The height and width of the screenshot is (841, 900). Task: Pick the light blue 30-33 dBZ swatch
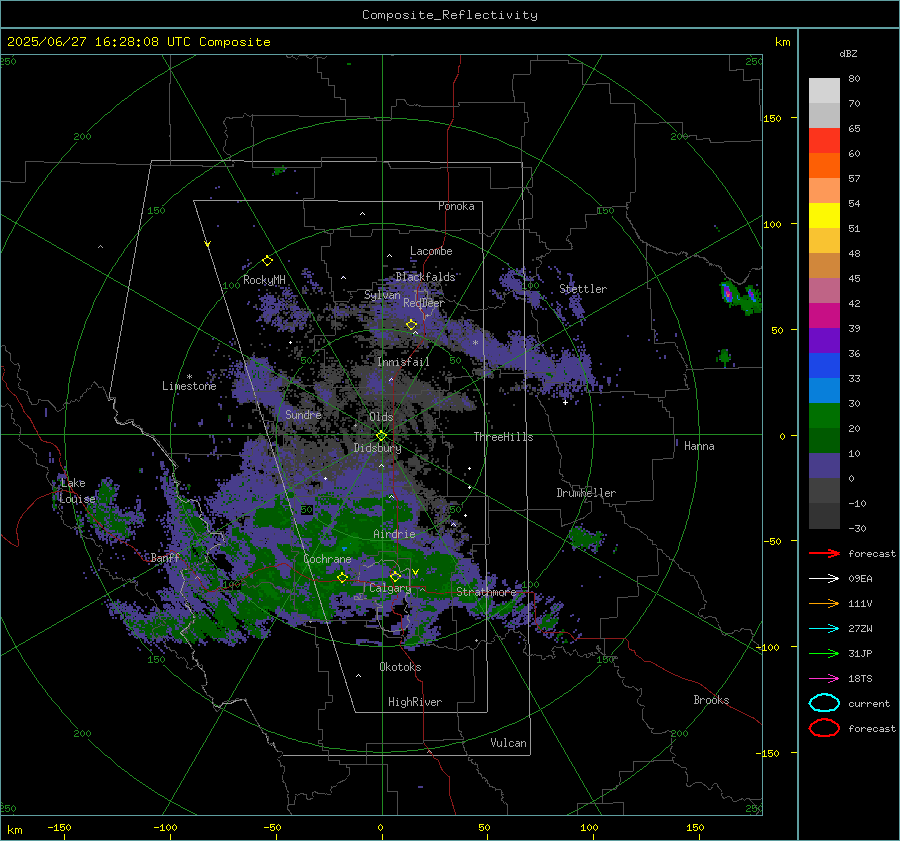tap(824, 391)
